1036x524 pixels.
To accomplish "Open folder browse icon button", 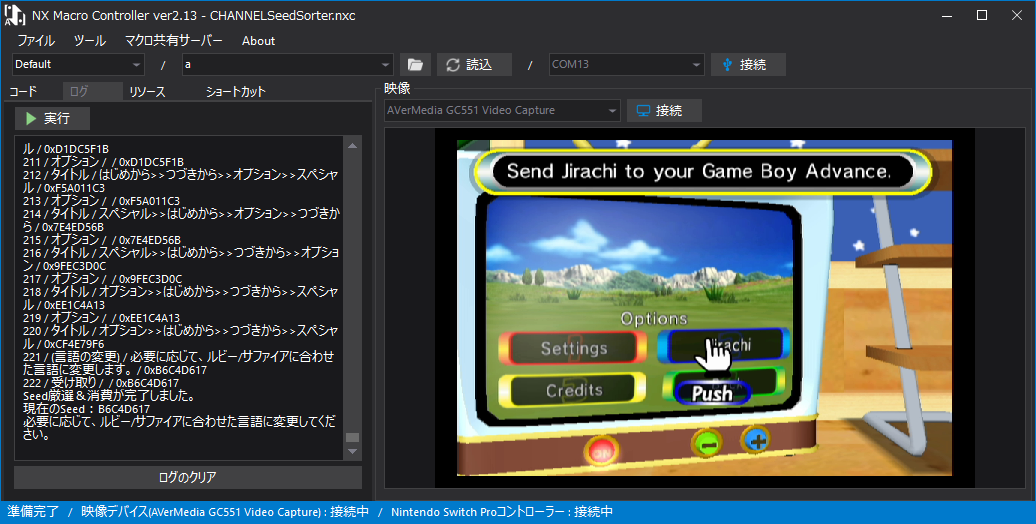I will click(415, 64).
